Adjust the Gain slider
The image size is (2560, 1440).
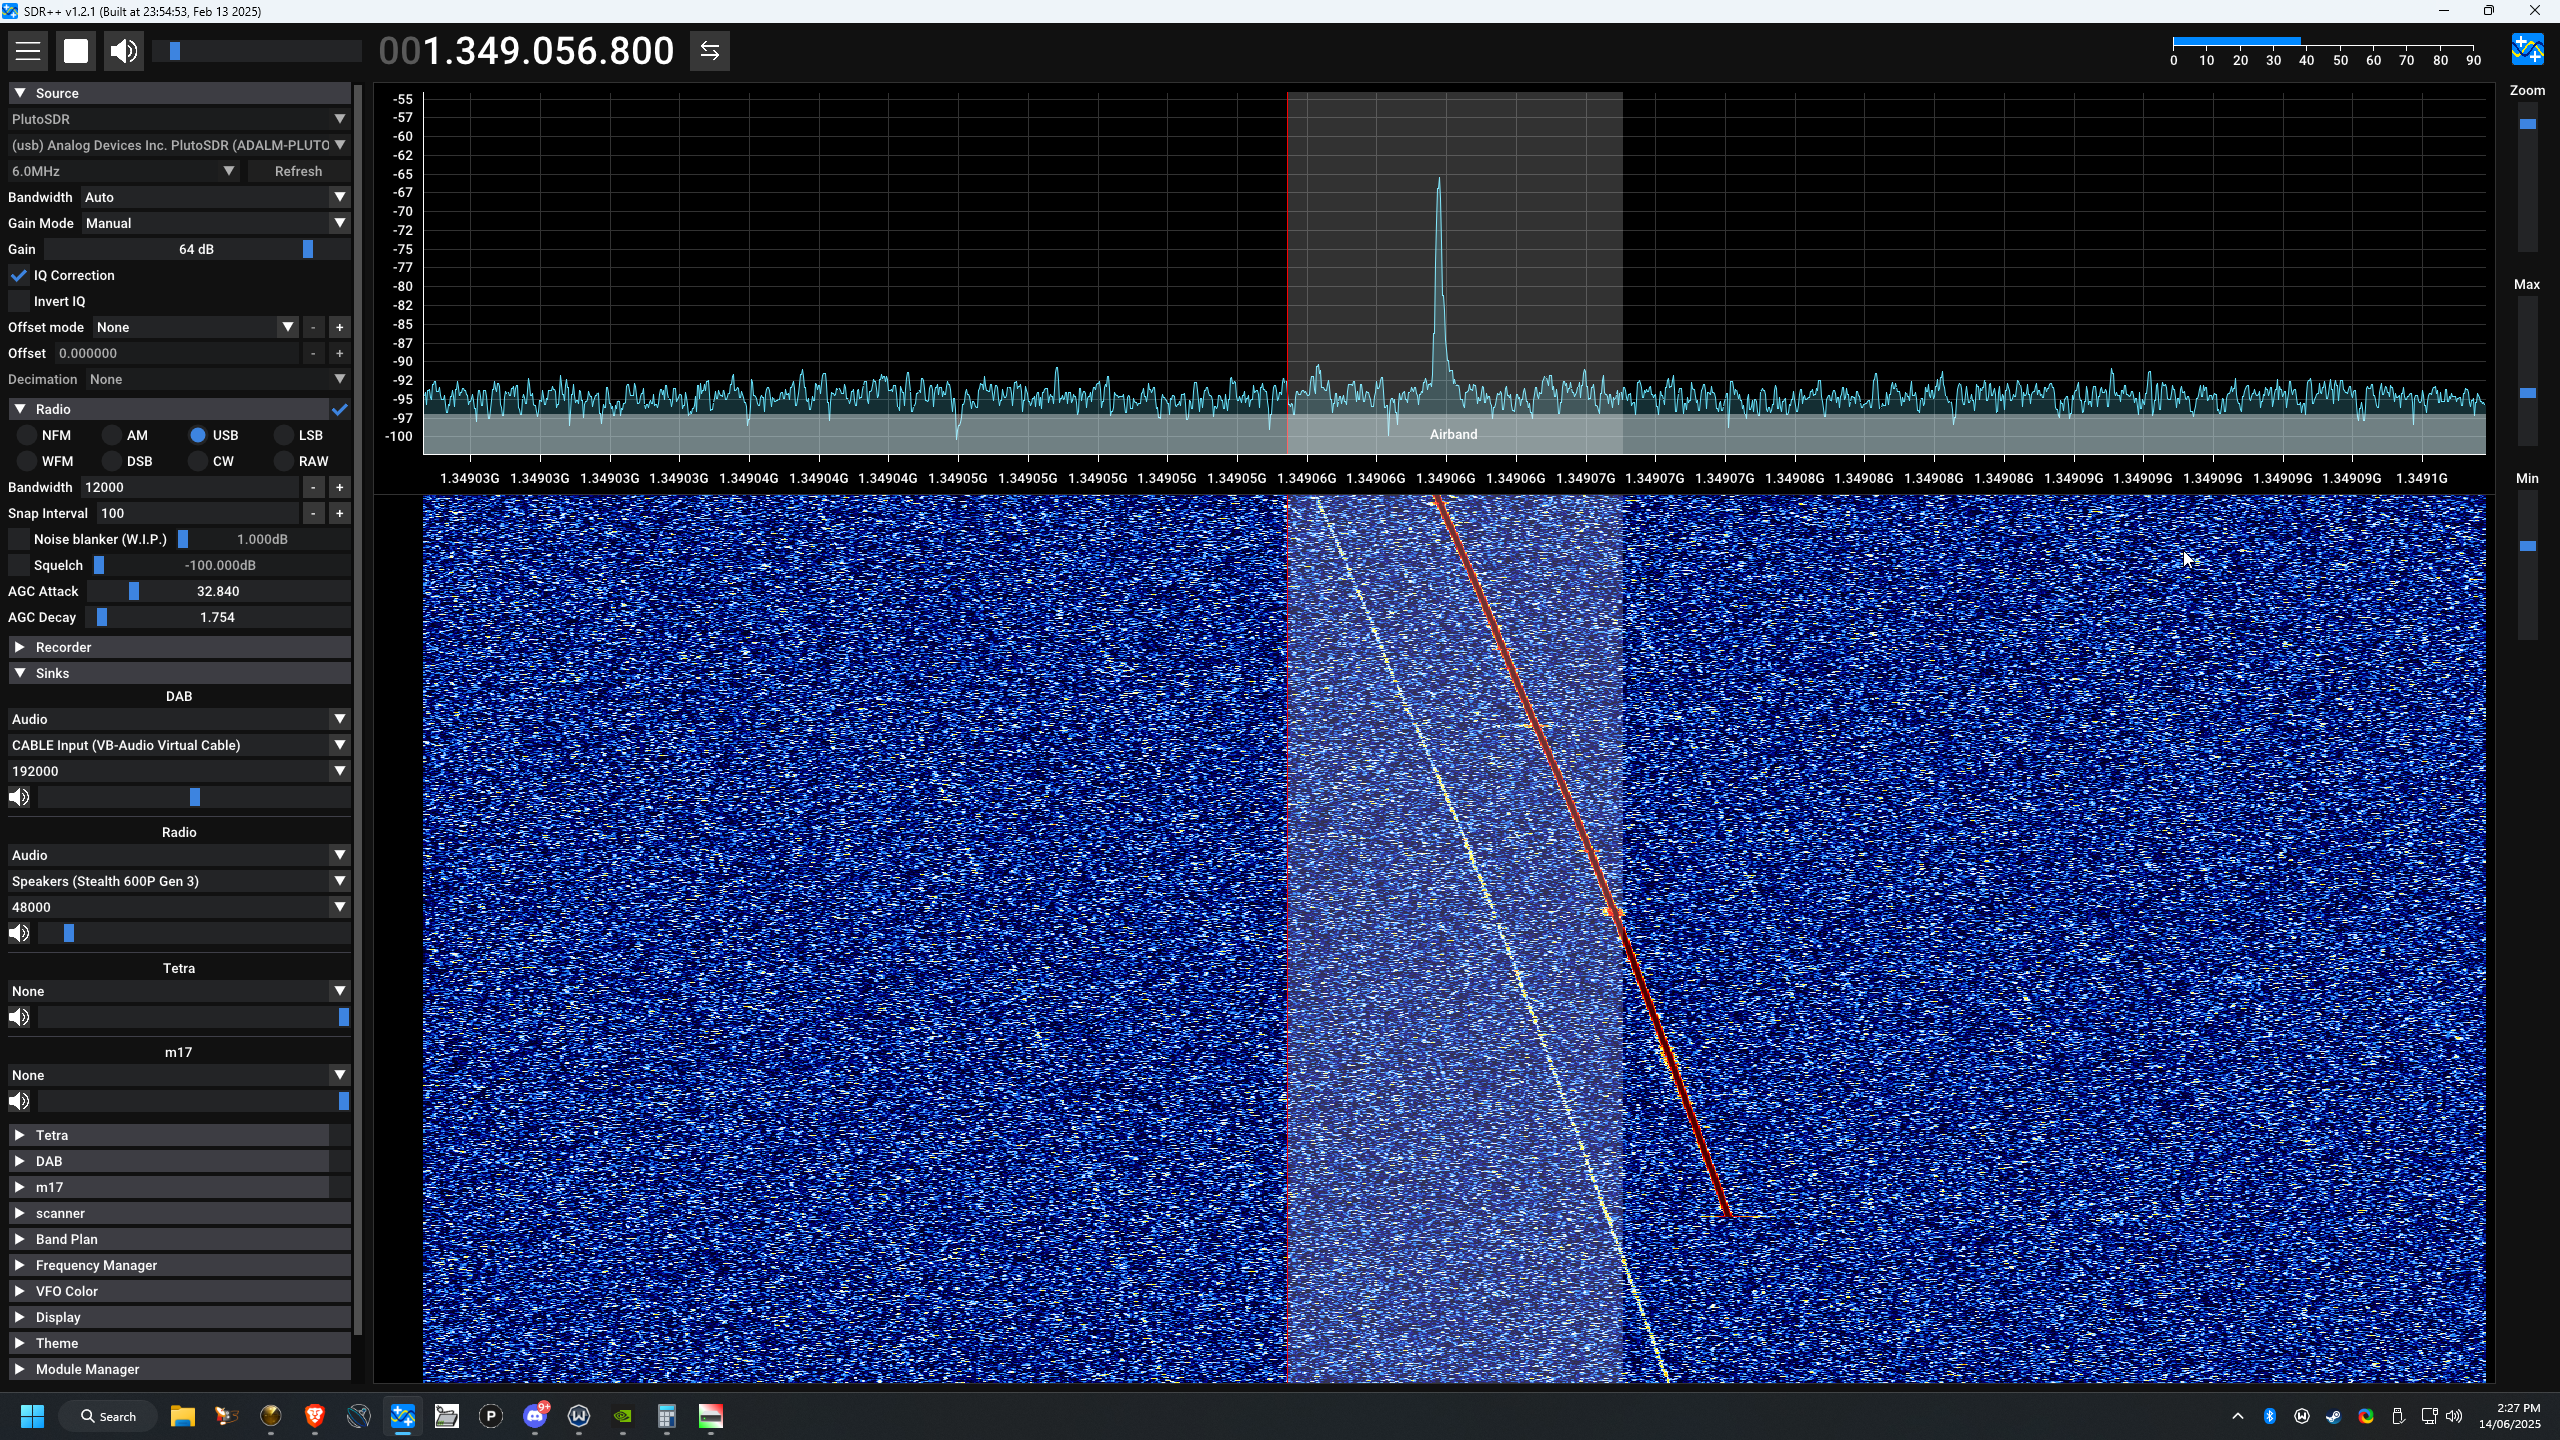point(196,249)
